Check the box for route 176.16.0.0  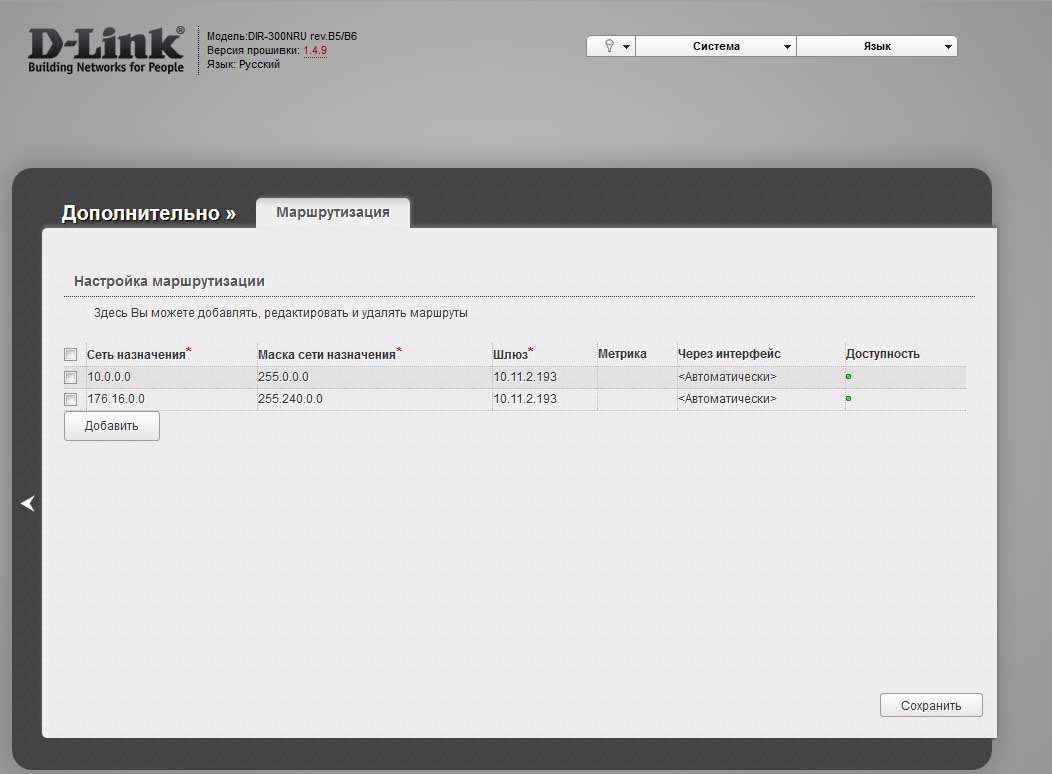(x=70, y=399)
